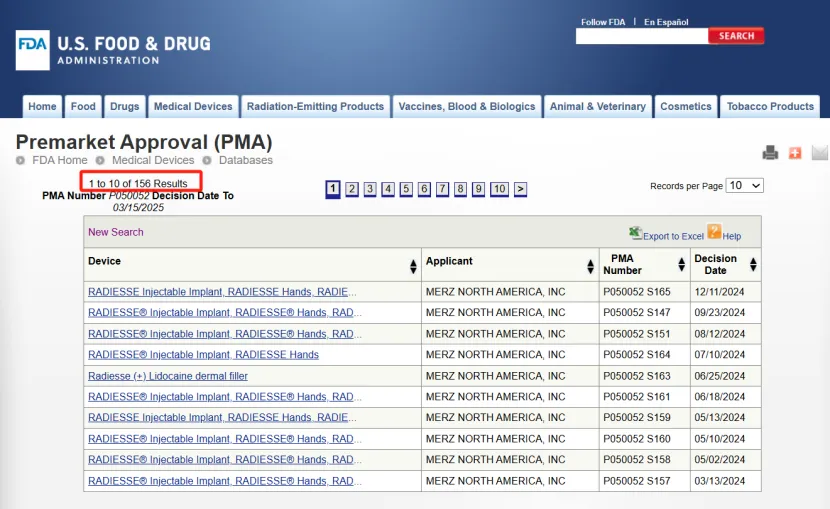Go to results page 5
Screen dimensions: 830x509
406,189
